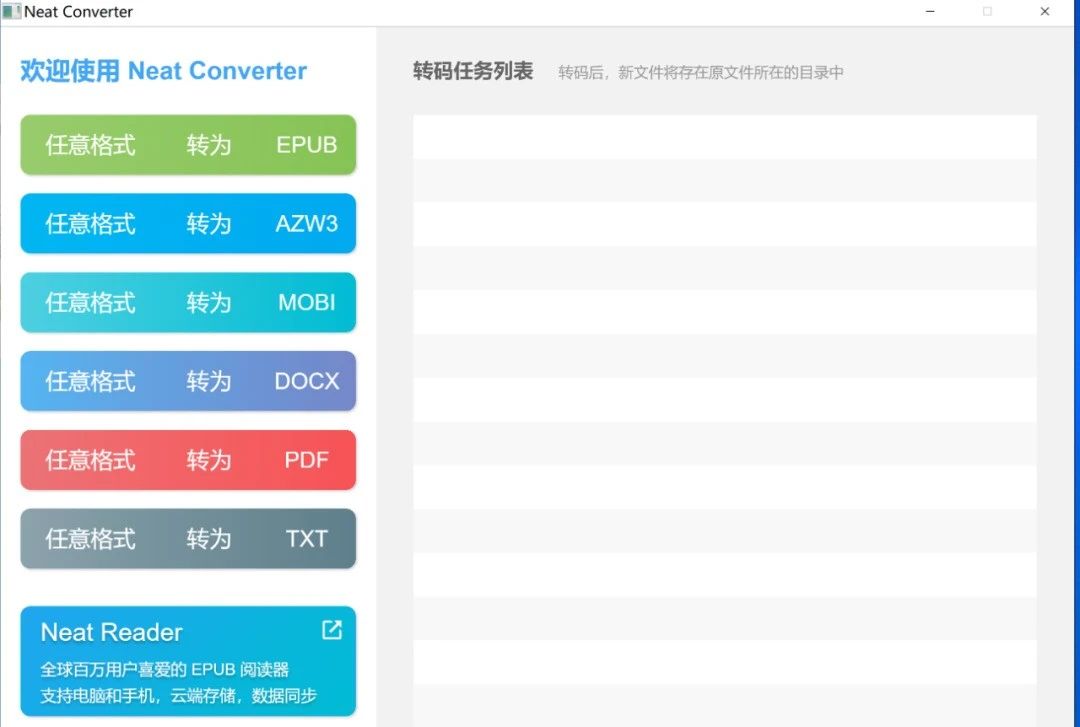Select the red PDF conversion button
Viewport: 1080px width, 727px height.
coord(188,460)
